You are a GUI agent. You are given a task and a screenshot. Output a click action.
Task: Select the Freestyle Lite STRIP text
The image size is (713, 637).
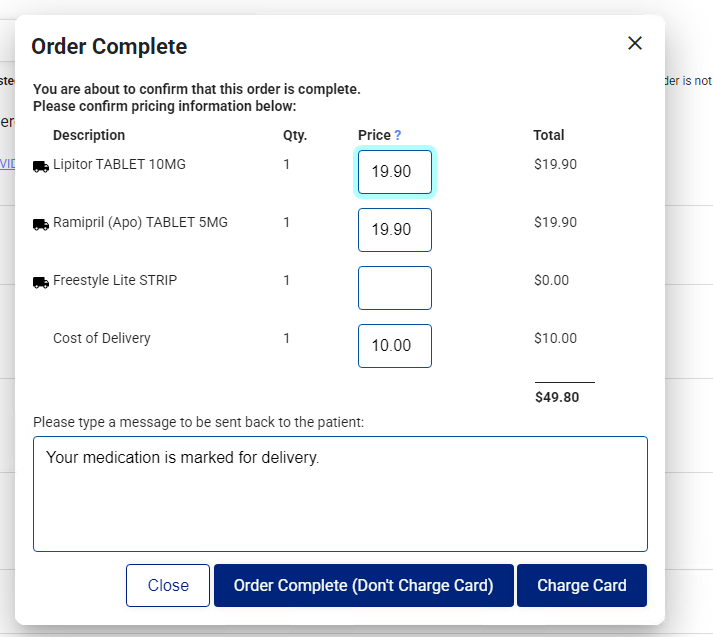[115, 280]
